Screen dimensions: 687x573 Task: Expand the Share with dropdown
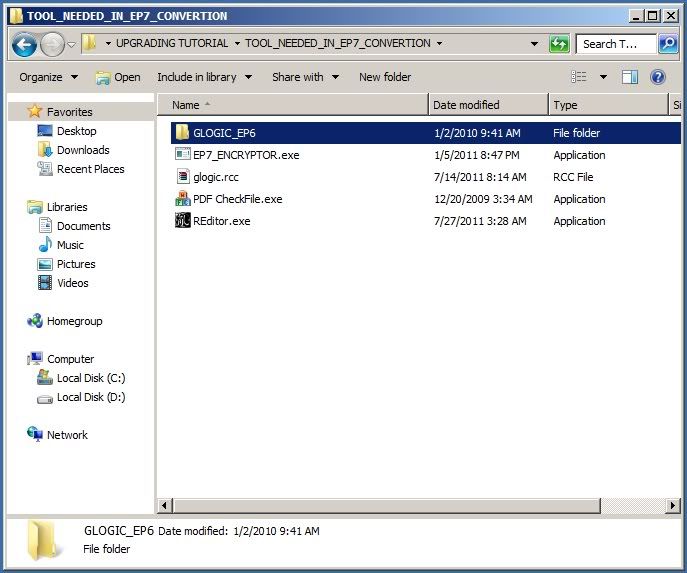(305, 77)
